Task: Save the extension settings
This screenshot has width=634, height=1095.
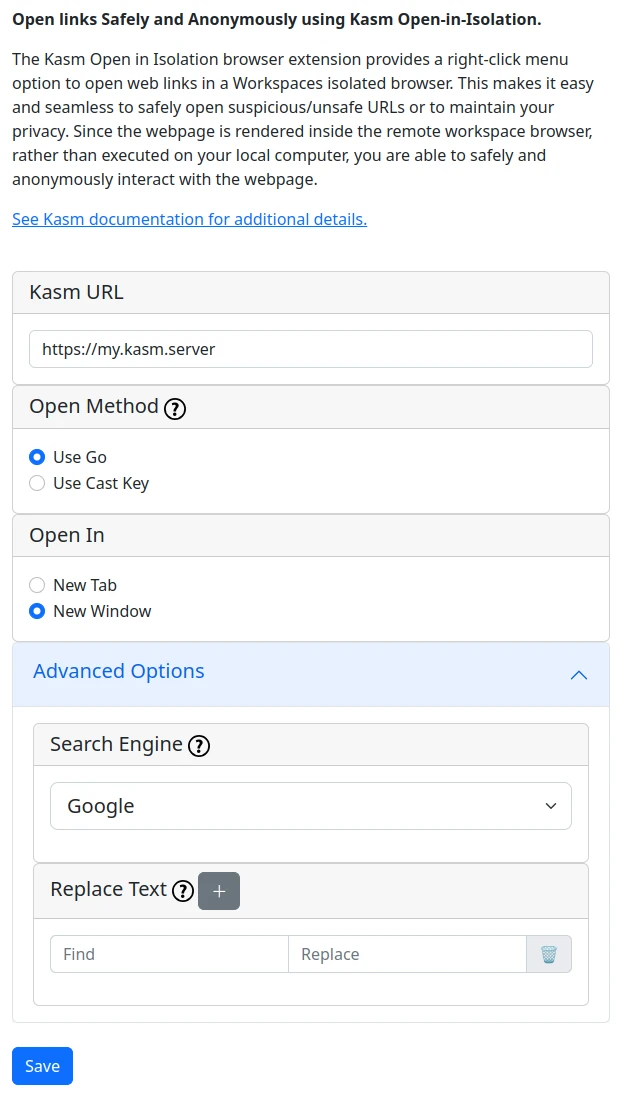Action: coord(42,1066)
